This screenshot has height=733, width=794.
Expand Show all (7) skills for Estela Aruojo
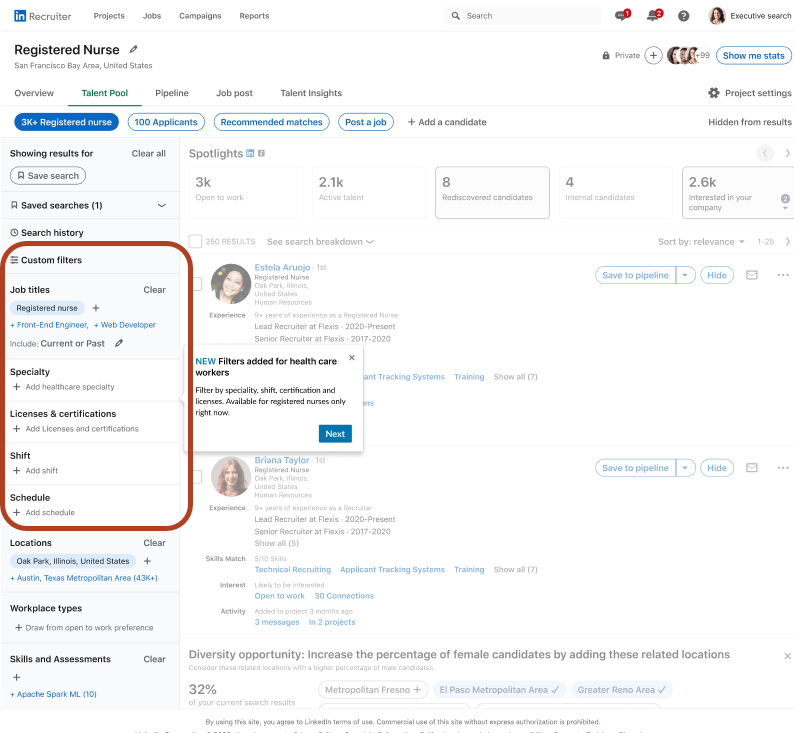(x=515, y=377)
